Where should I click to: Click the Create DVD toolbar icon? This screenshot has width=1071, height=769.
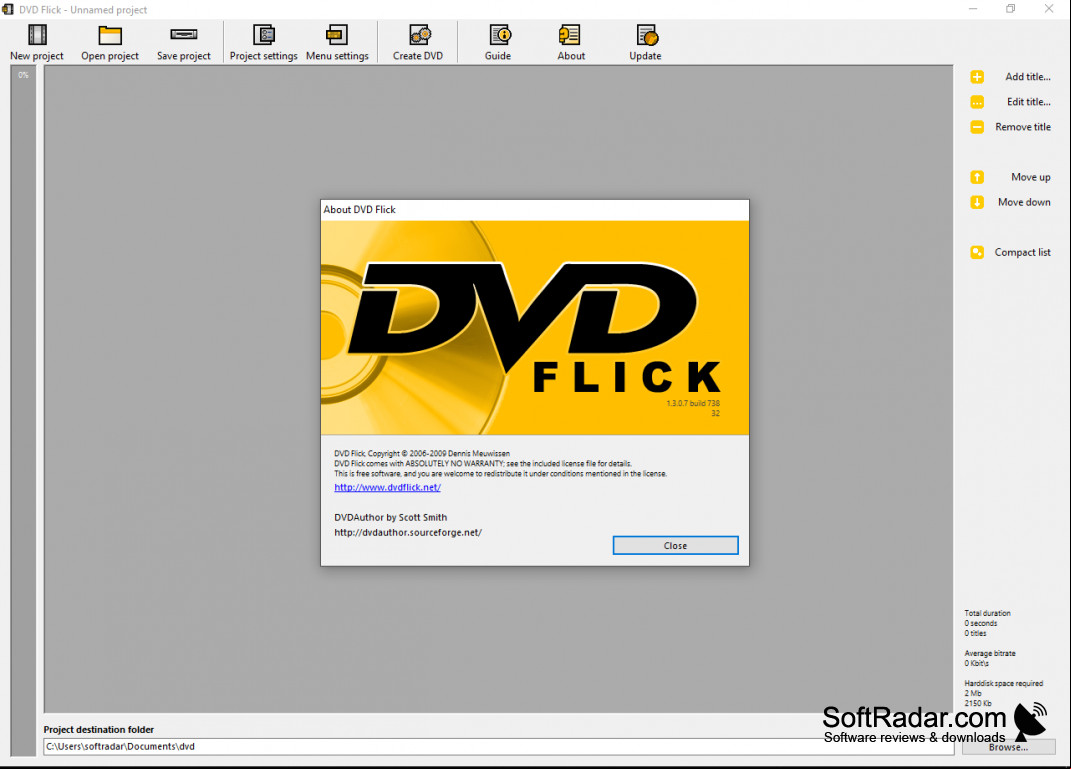419,35
